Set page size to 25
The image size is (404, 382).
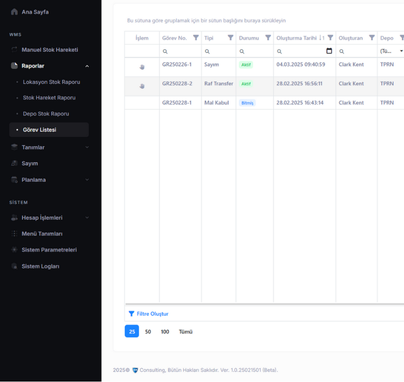(132, 331)
